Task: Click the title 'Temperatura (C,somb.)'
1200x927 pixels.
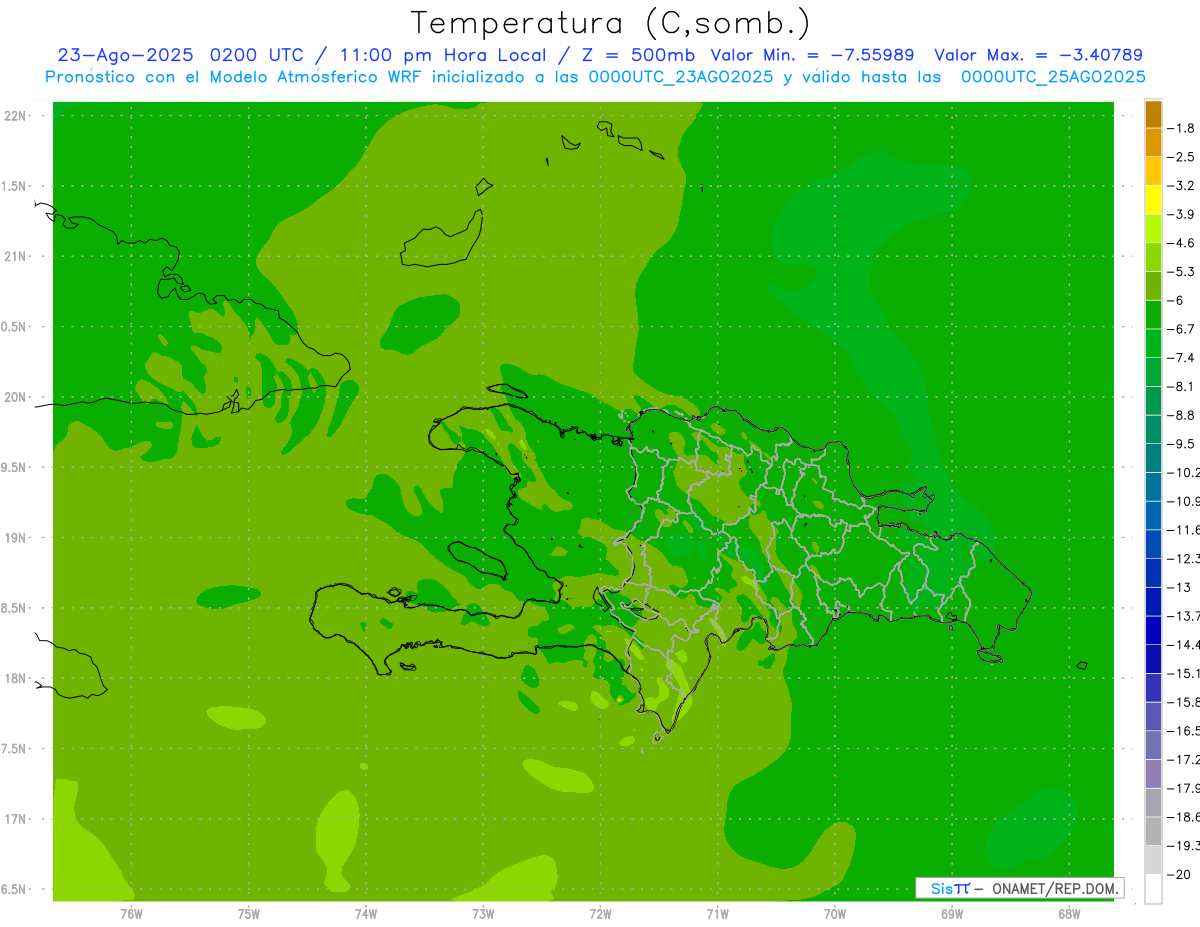Action: pos(611,23)
